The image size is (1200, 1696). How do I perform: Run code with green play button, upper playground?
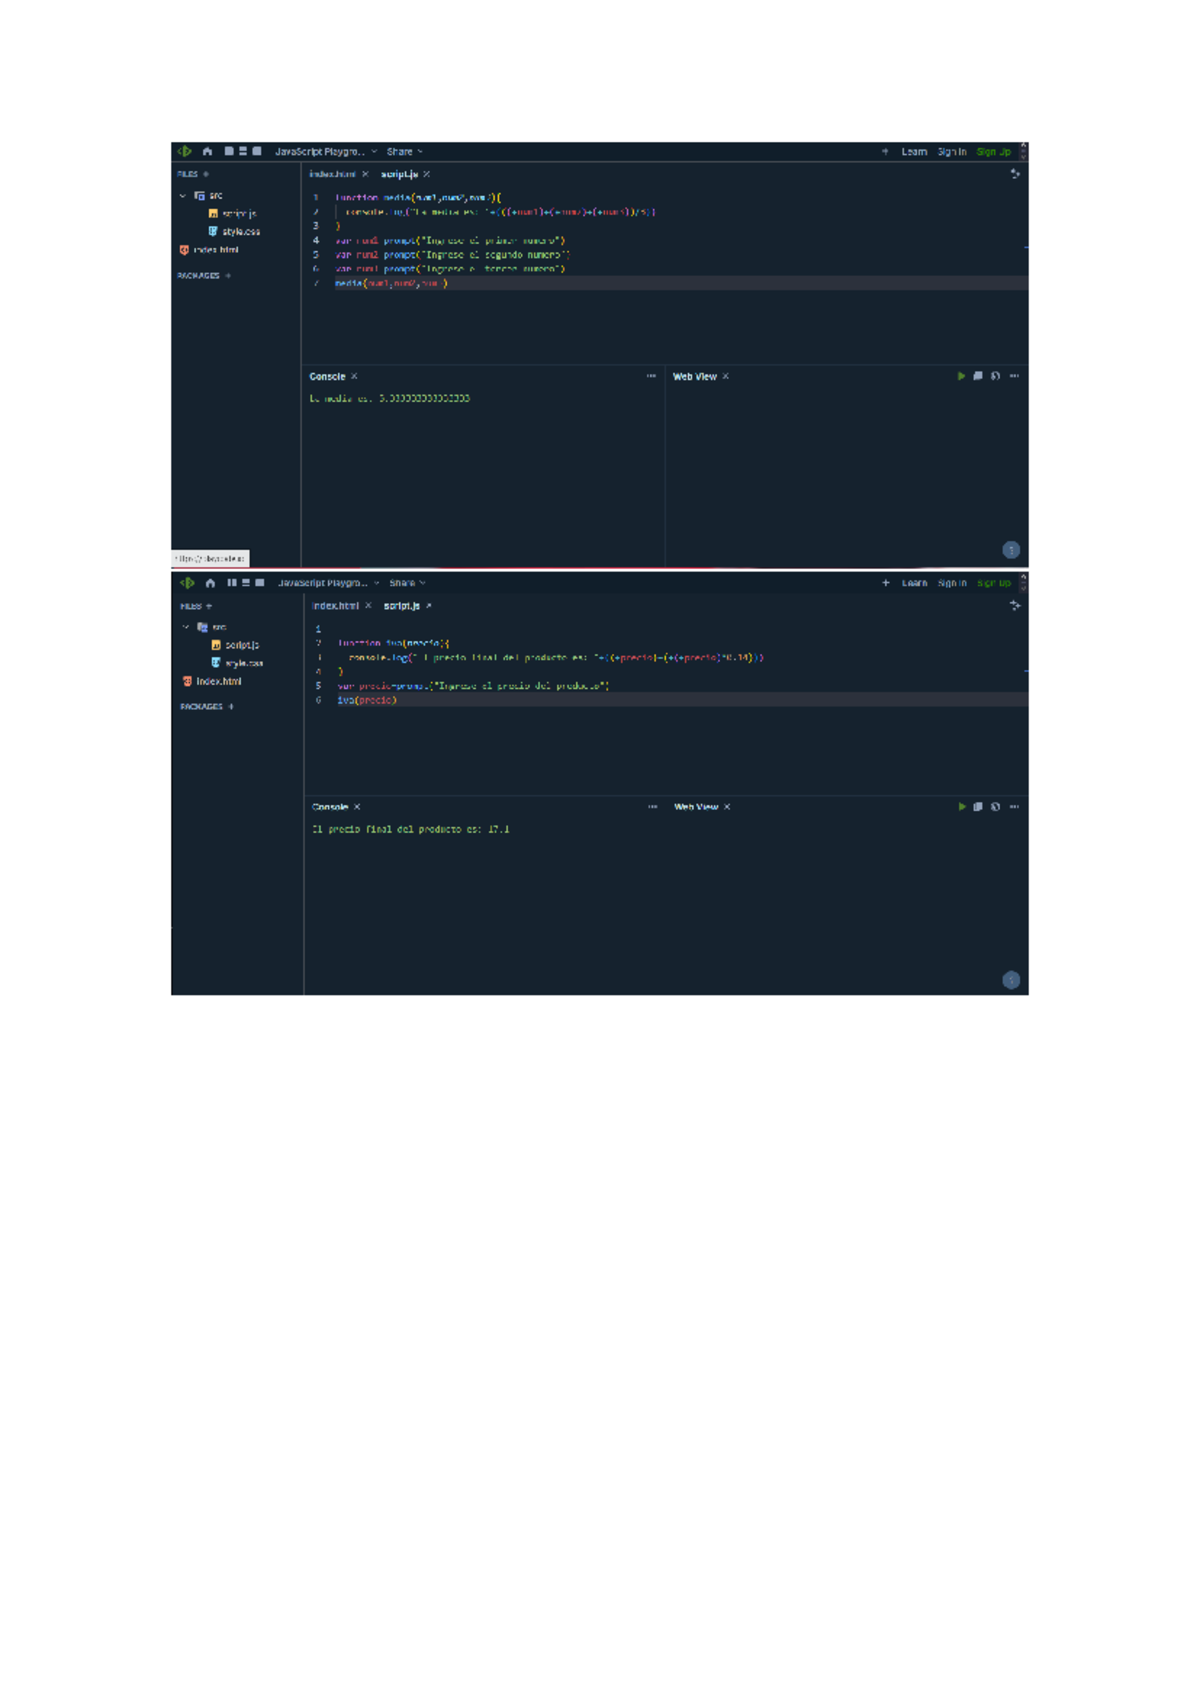tap(961, 377)
